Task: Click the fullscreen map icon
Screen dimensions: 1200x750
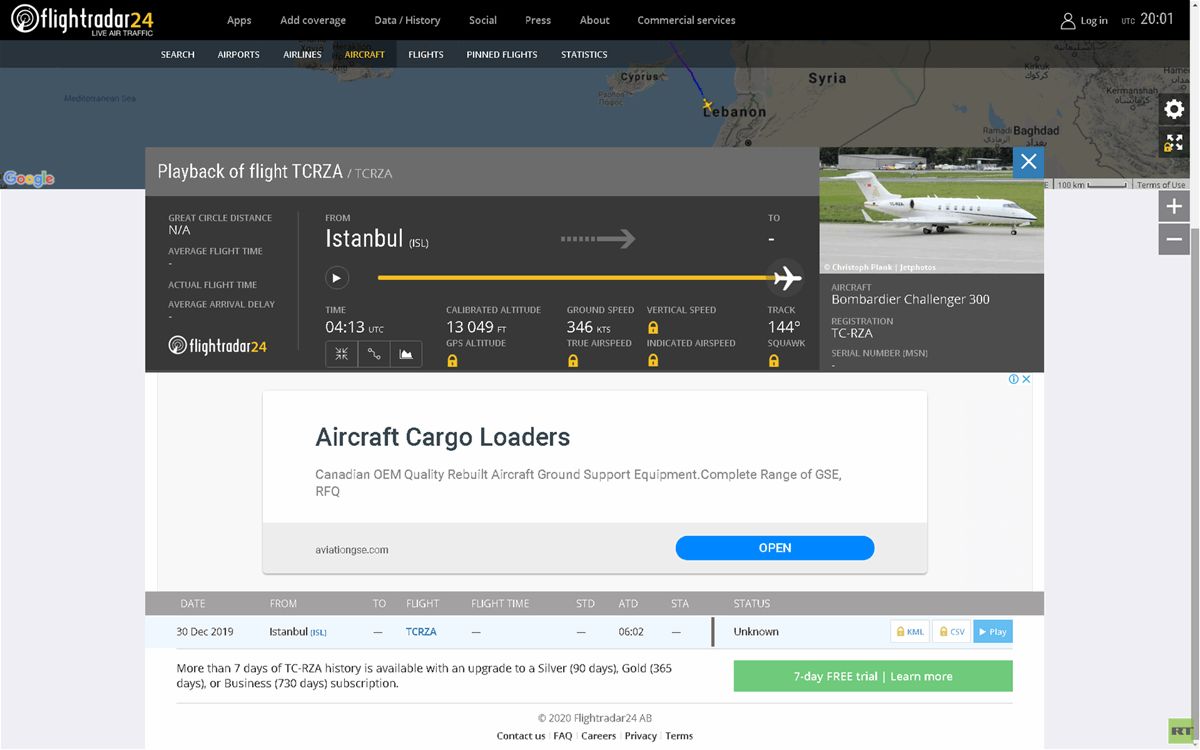Action: (x=1174, y=143)
